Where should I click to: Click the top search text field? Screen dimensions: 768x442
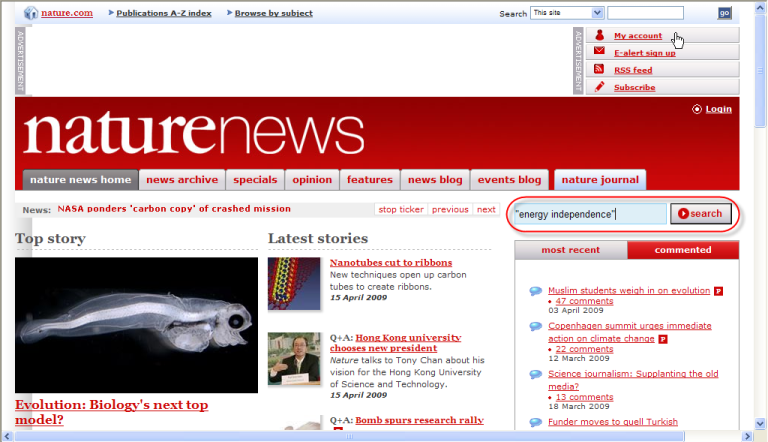(645, 13)
